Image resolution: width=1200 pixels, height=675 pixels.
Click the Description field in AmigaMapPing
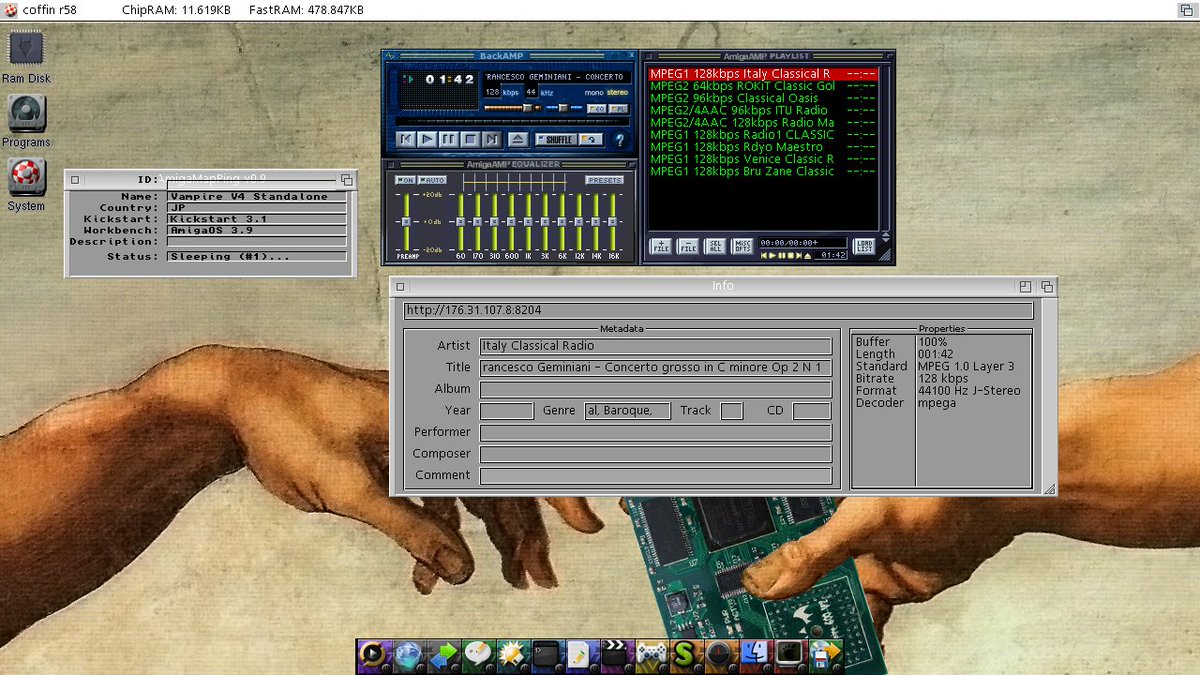[256, 242]
